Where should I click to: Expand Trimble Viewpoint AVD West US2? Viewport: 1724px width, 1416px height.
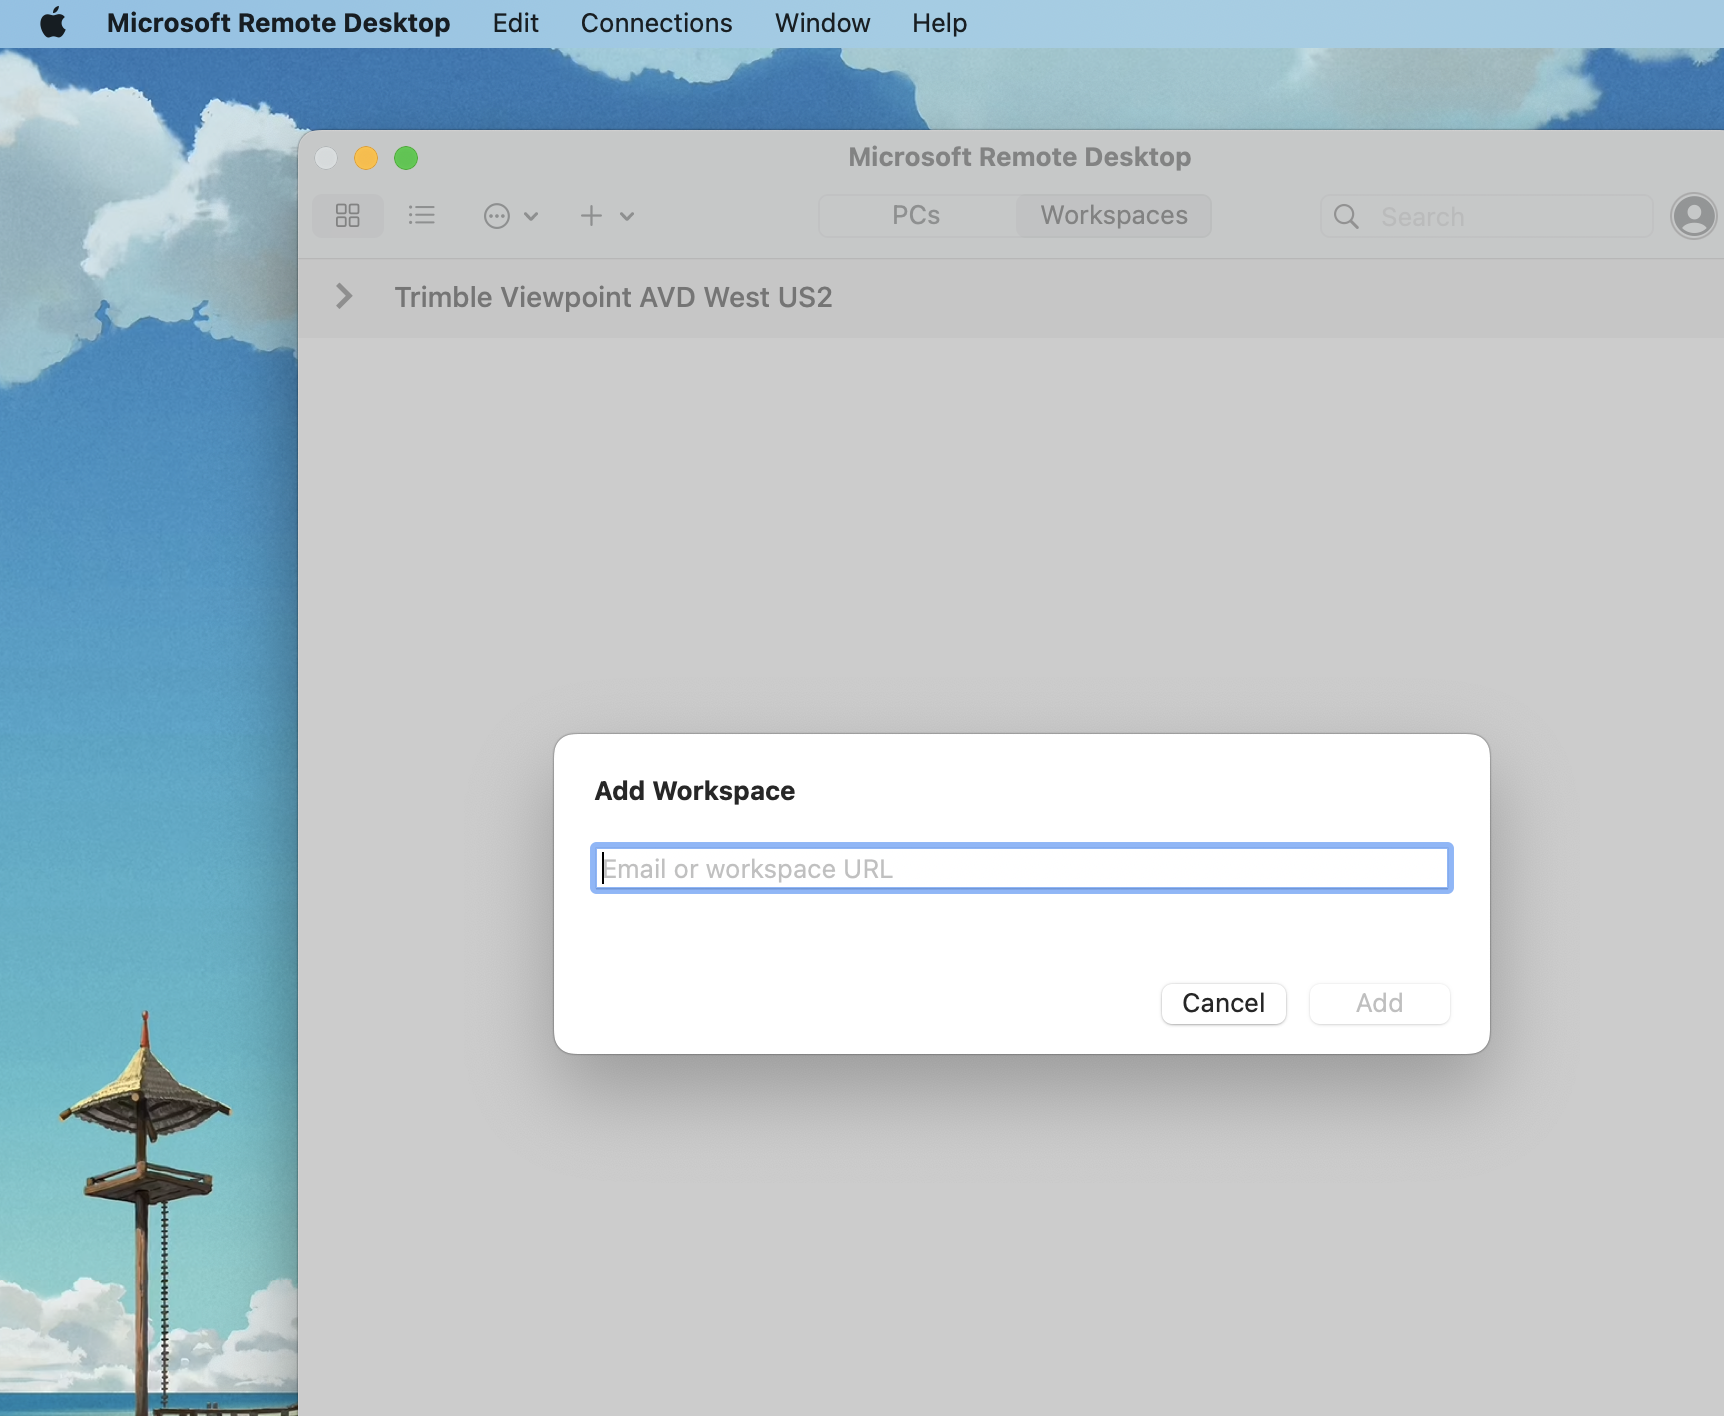click(344, 296)
